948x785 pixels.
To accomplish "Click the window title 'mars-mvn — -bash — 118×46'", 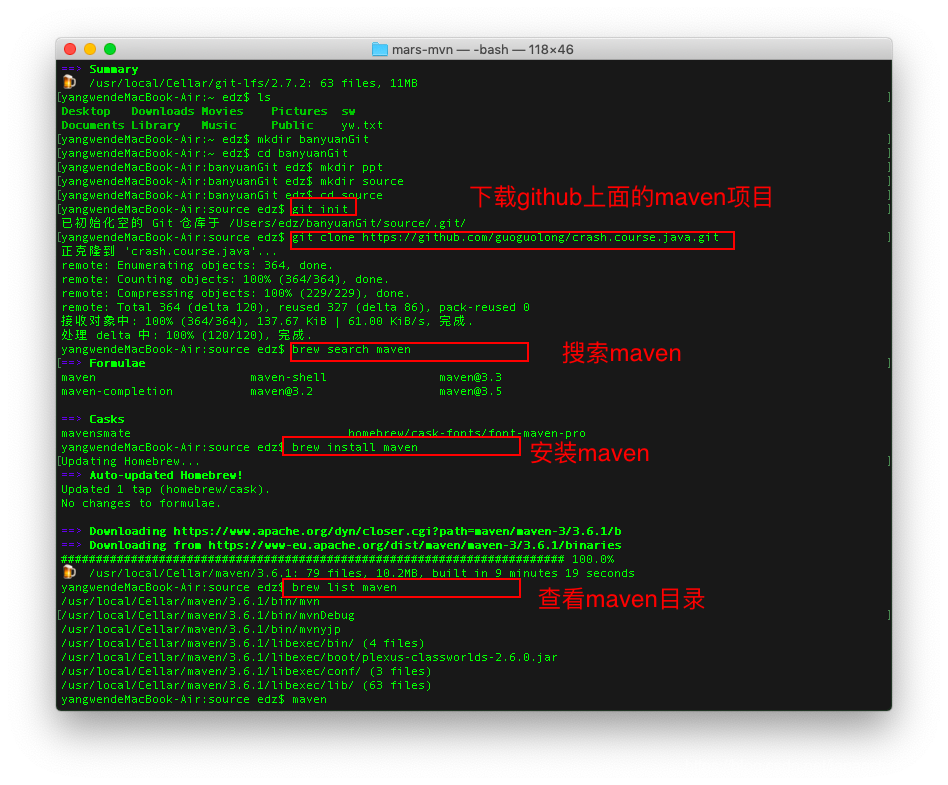I will [482, 50].
